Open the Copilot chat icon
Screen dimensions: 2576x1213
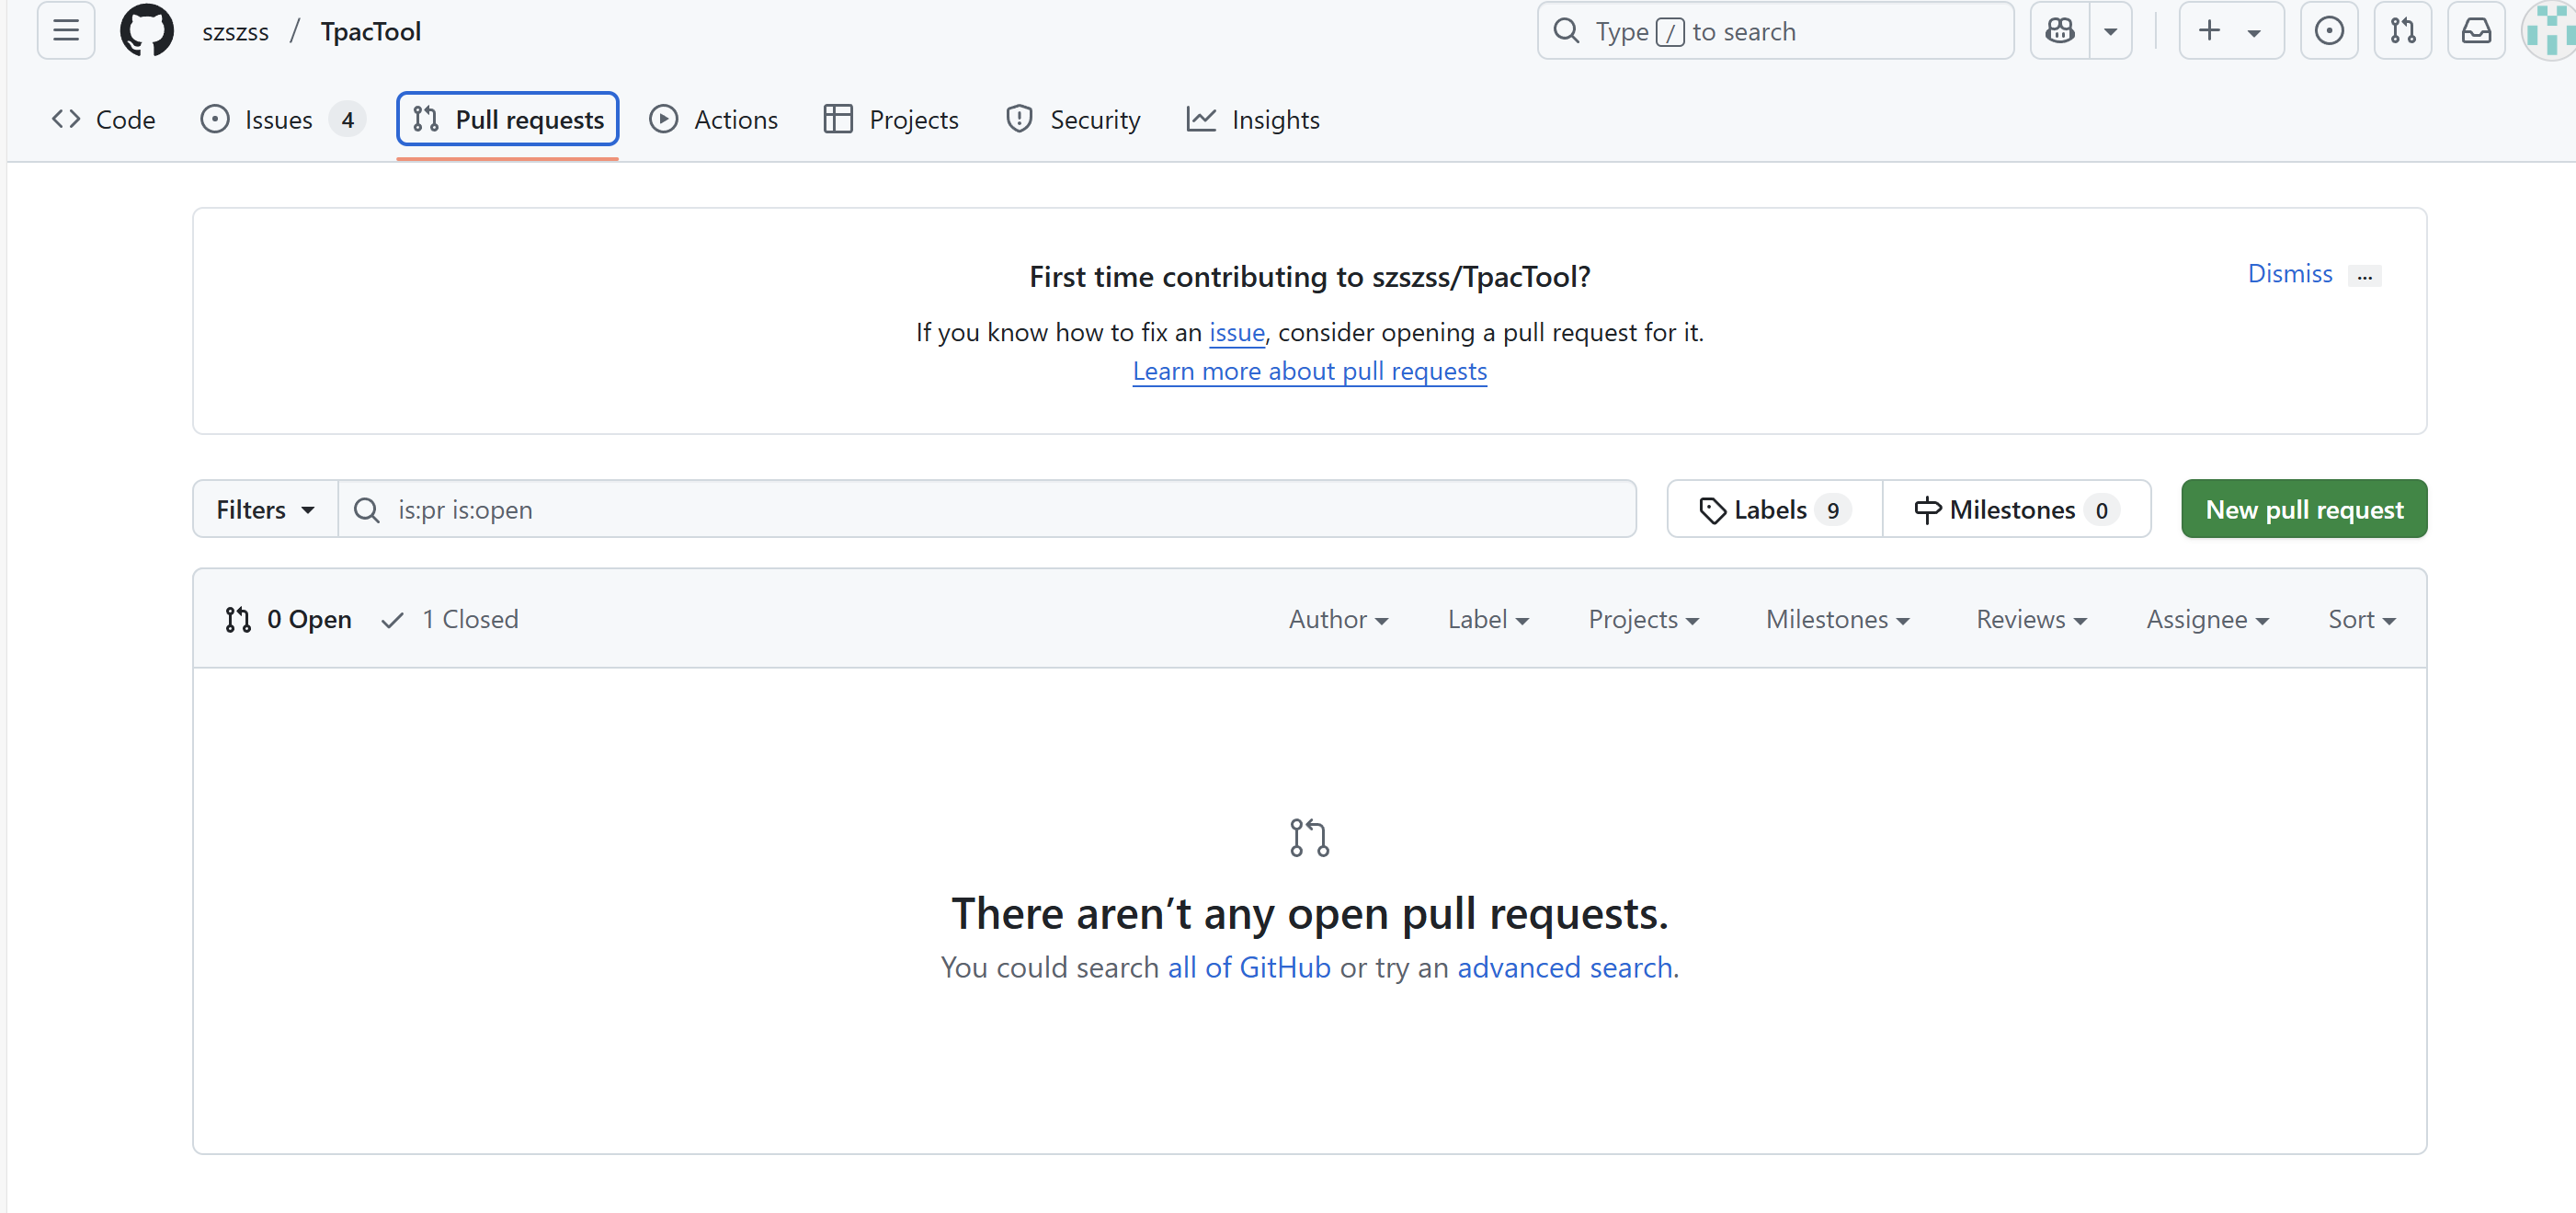[x=2059, y=31]
